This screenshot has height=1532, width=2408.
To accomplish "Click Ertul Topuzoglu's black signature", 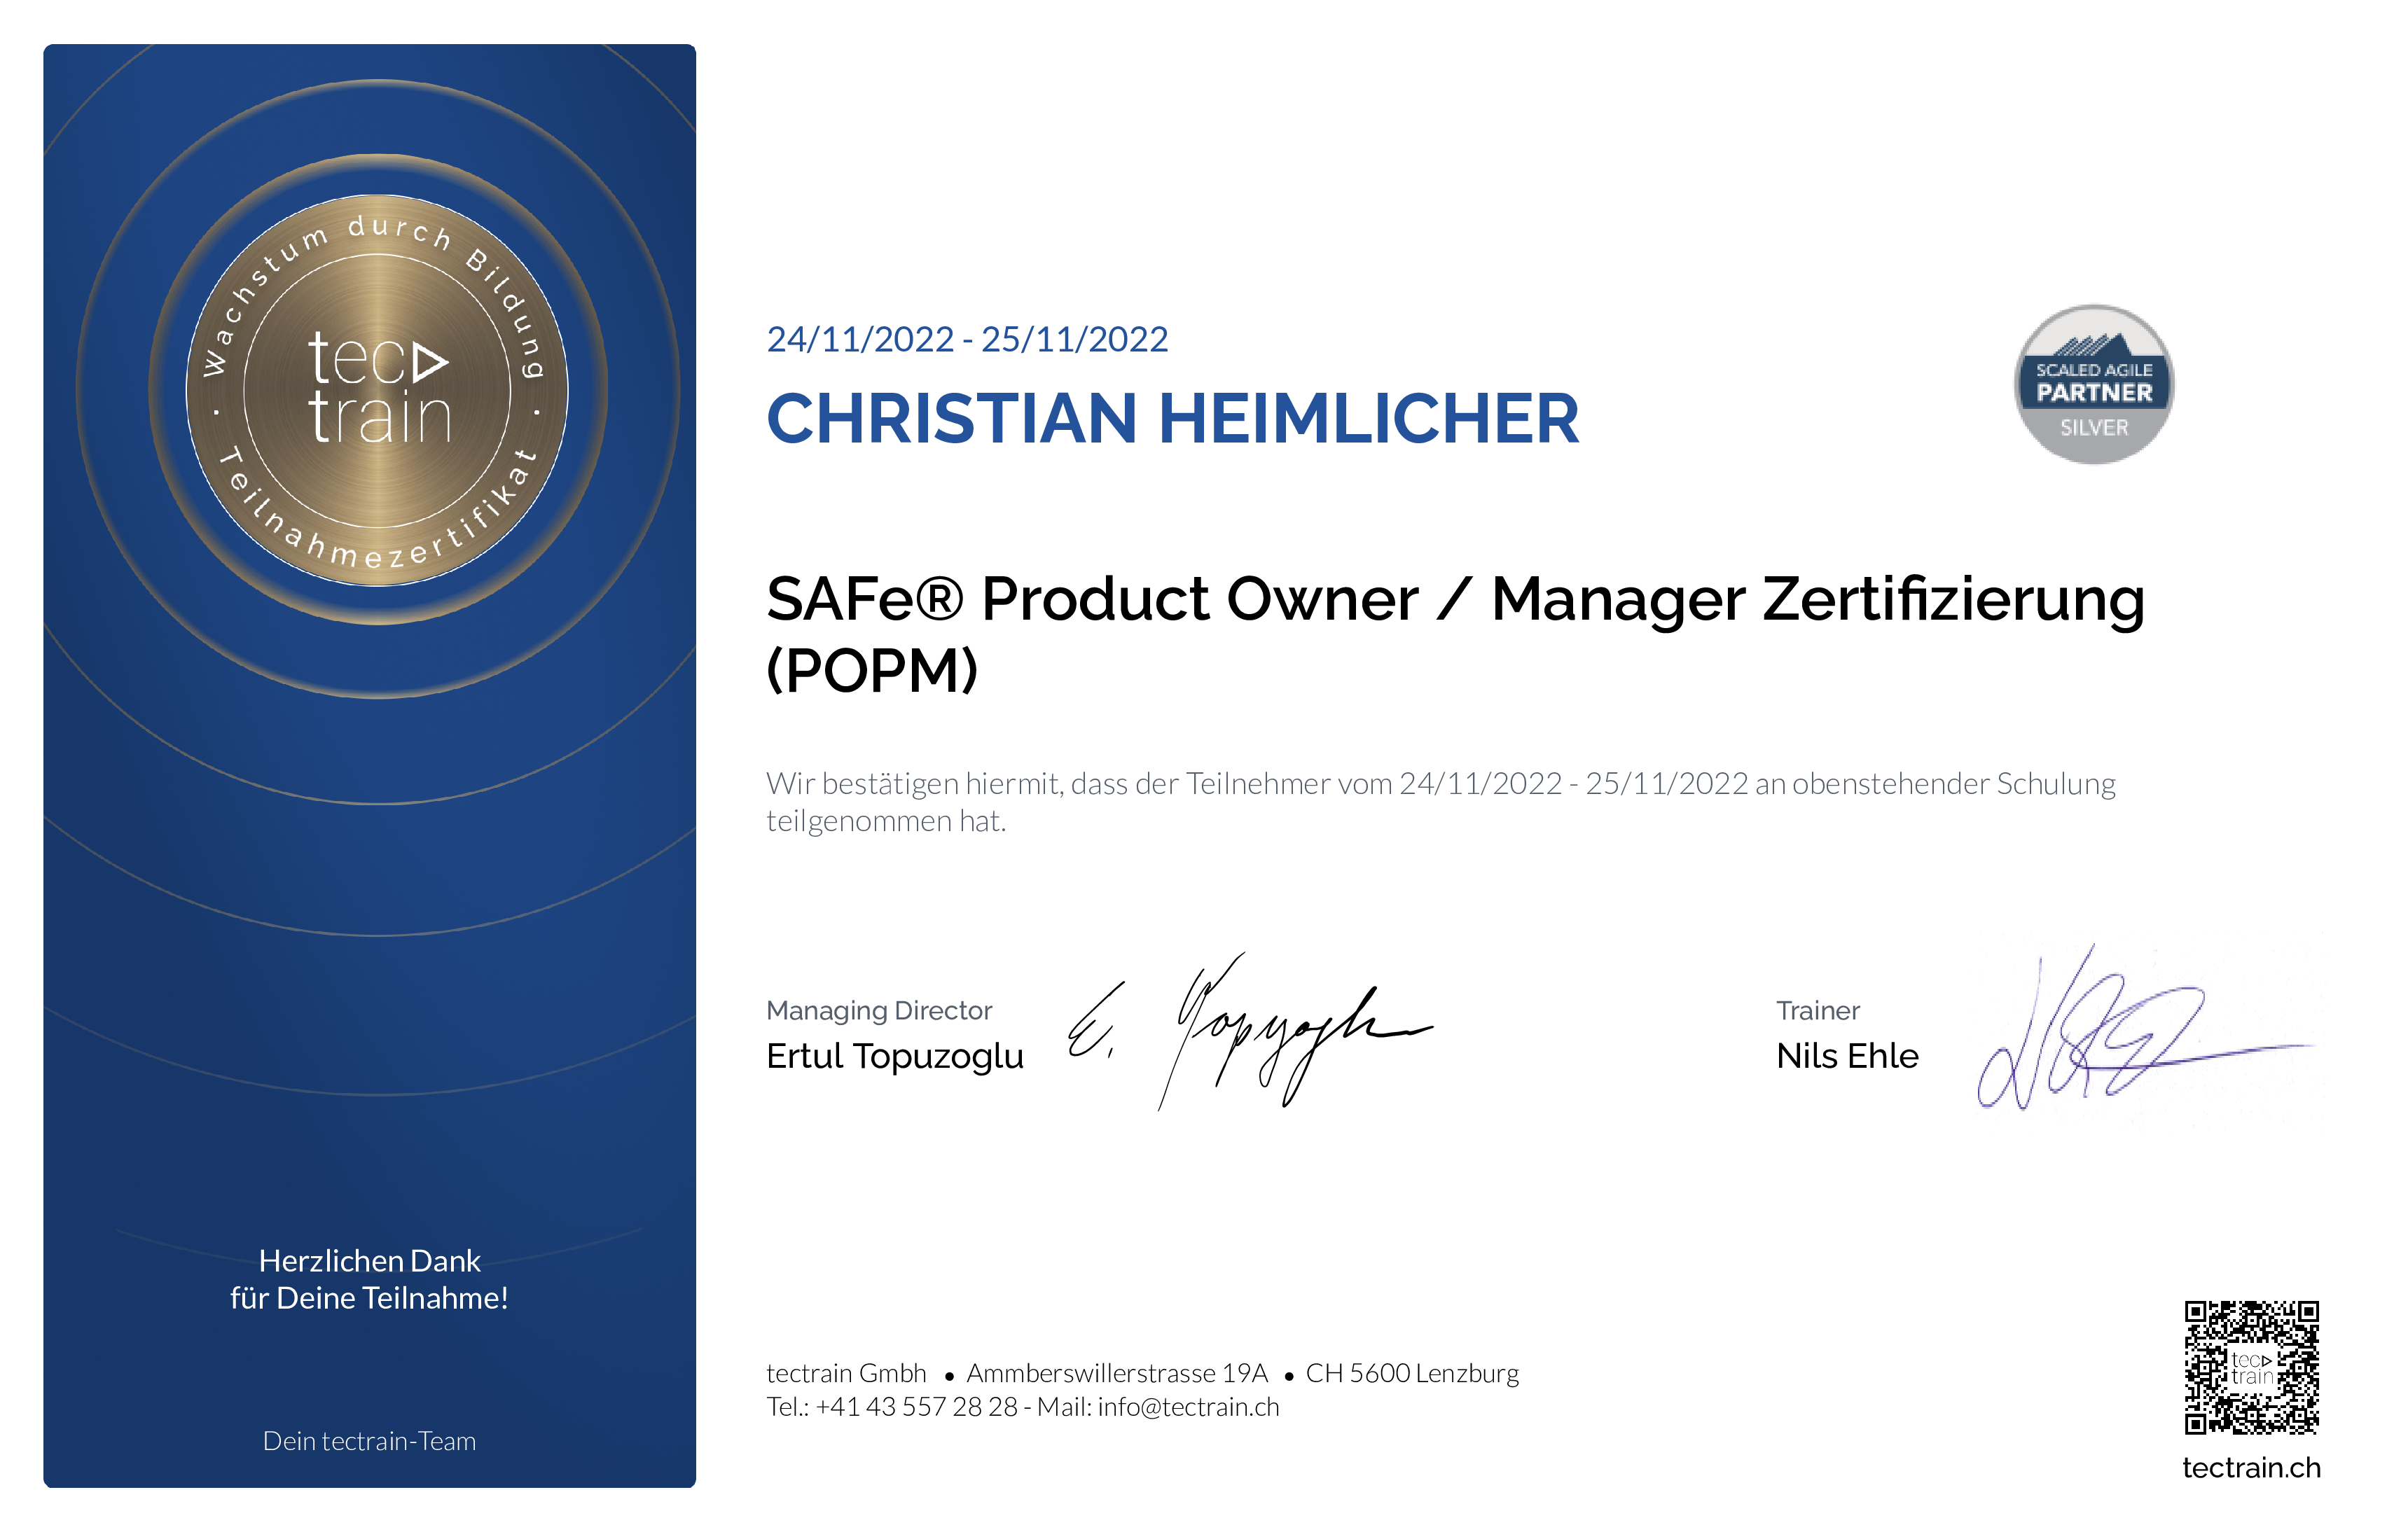I will click(x=1250, y=1032).
